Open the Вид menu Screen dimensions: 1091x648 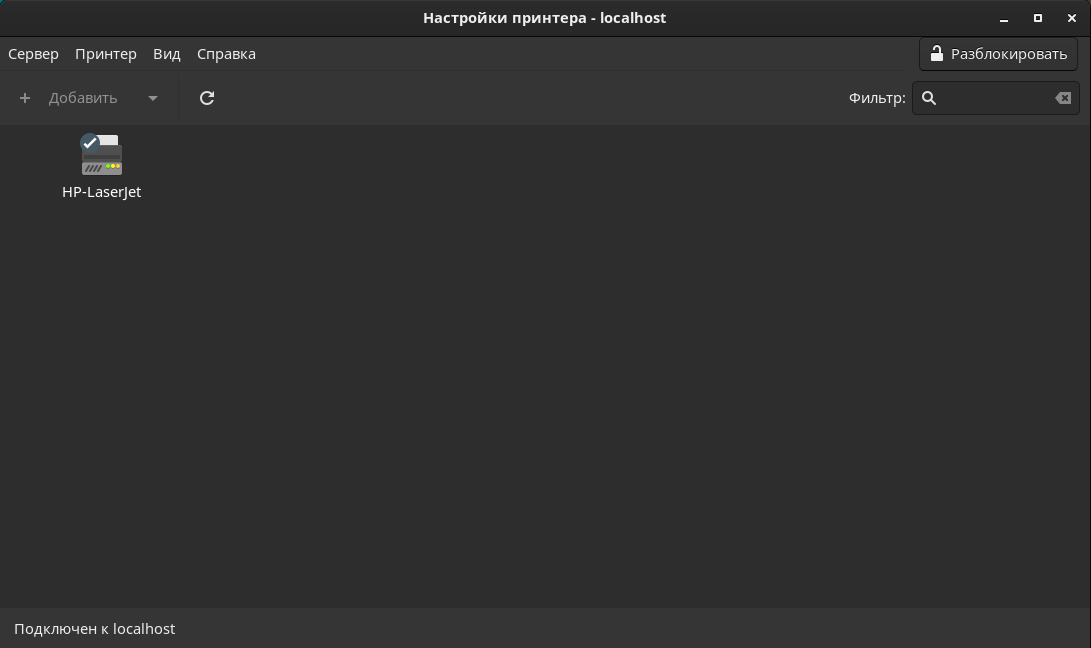(x=167, y=54)
